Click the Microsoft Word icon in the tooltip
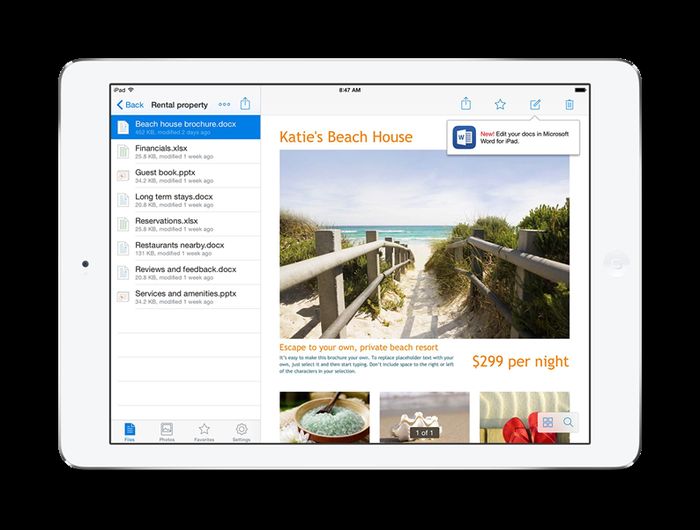This screenshot has width=700, height=530. coord(464,137)
